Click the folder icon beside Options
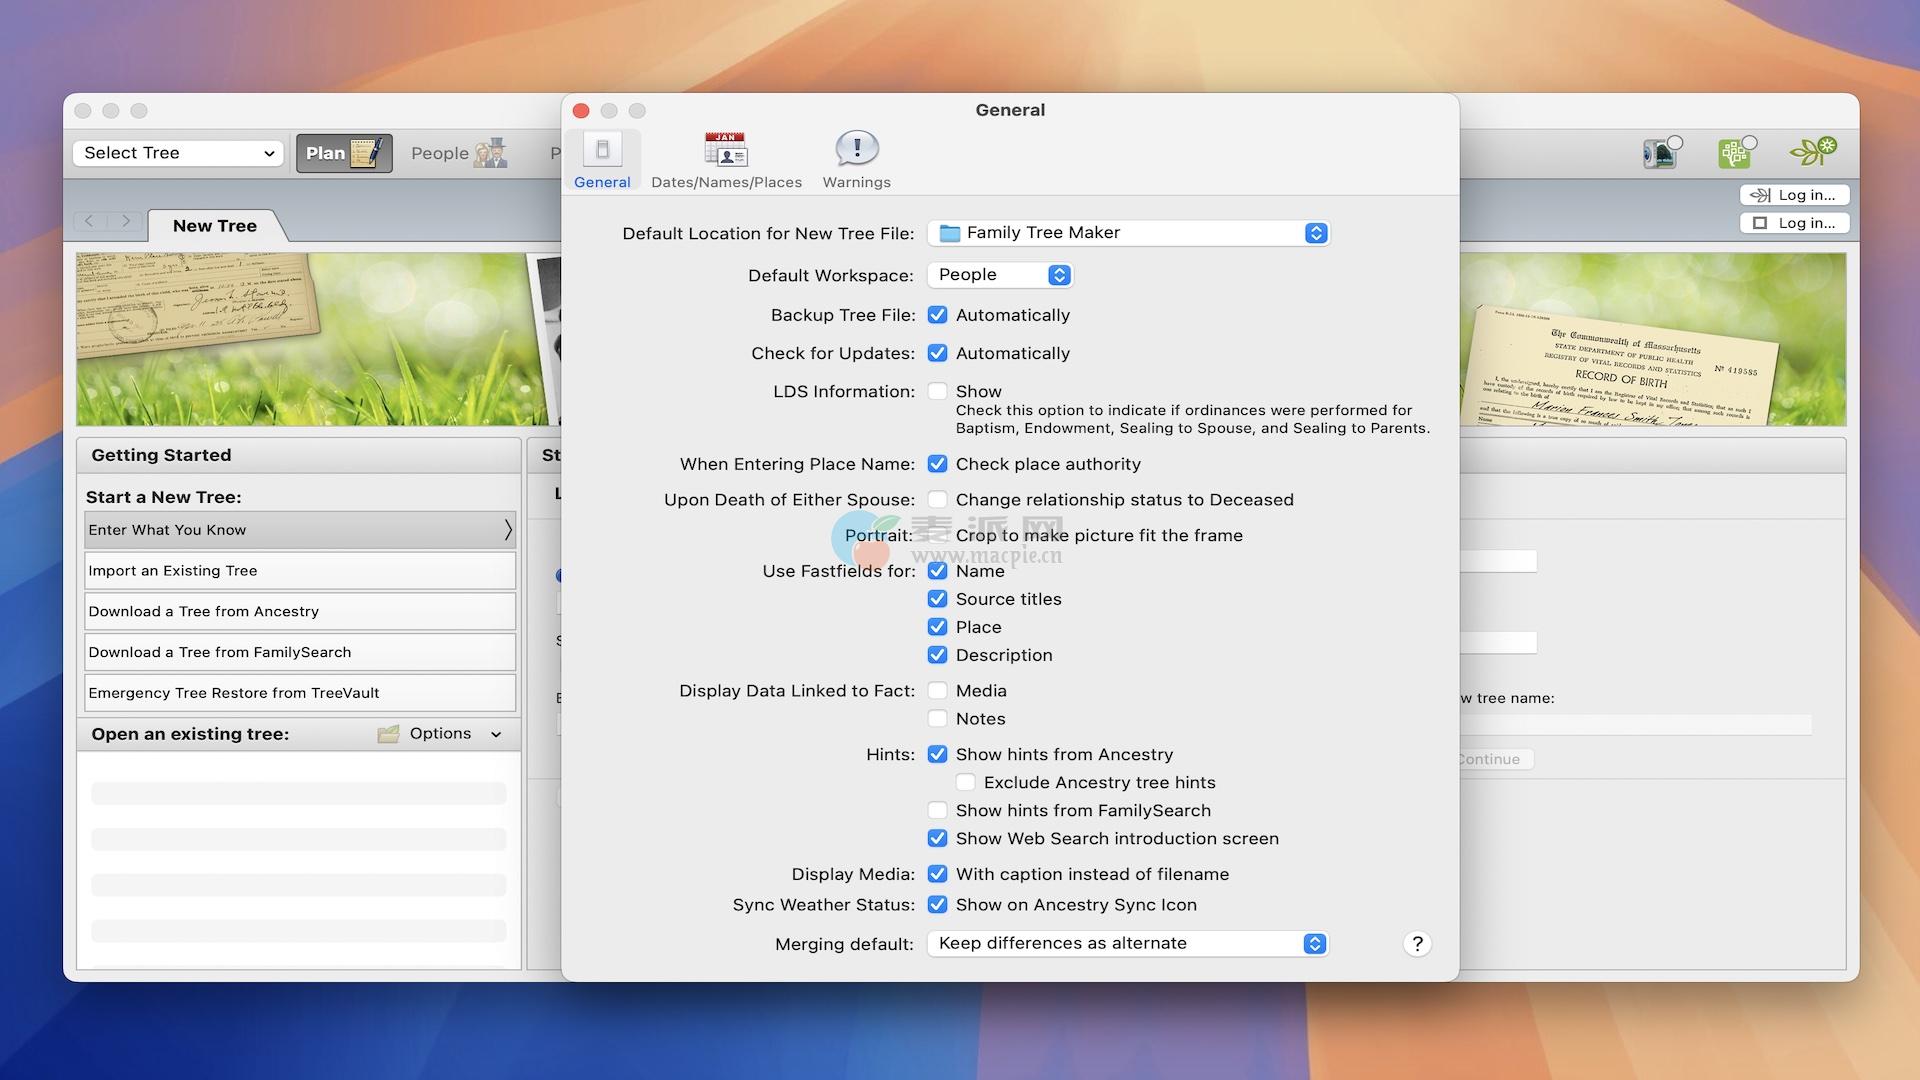 388,734
